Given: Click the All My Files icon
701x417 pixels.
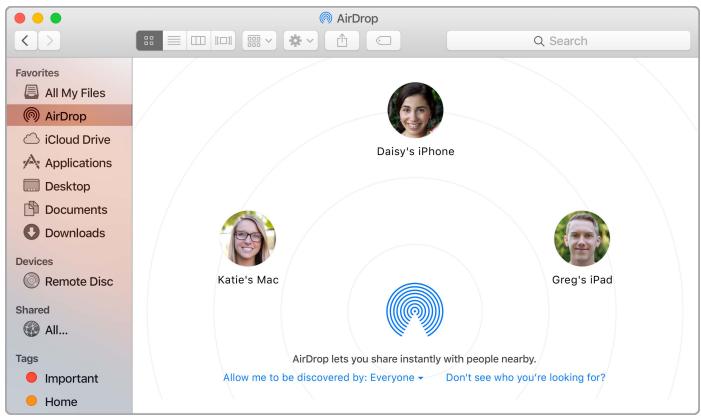Looking at the screenshot, I should 31,92.
